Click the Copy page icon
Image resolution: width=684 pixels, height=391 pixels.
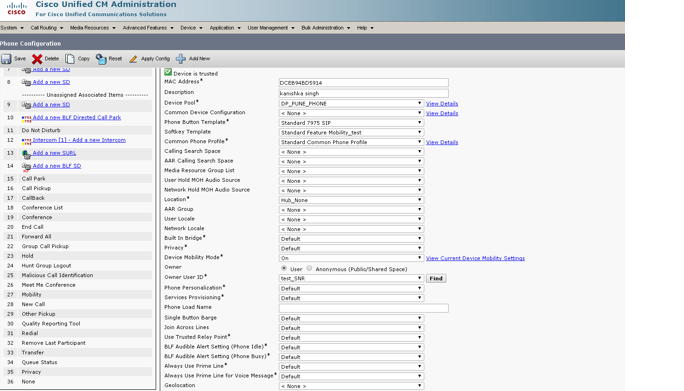tap(70, 58)
